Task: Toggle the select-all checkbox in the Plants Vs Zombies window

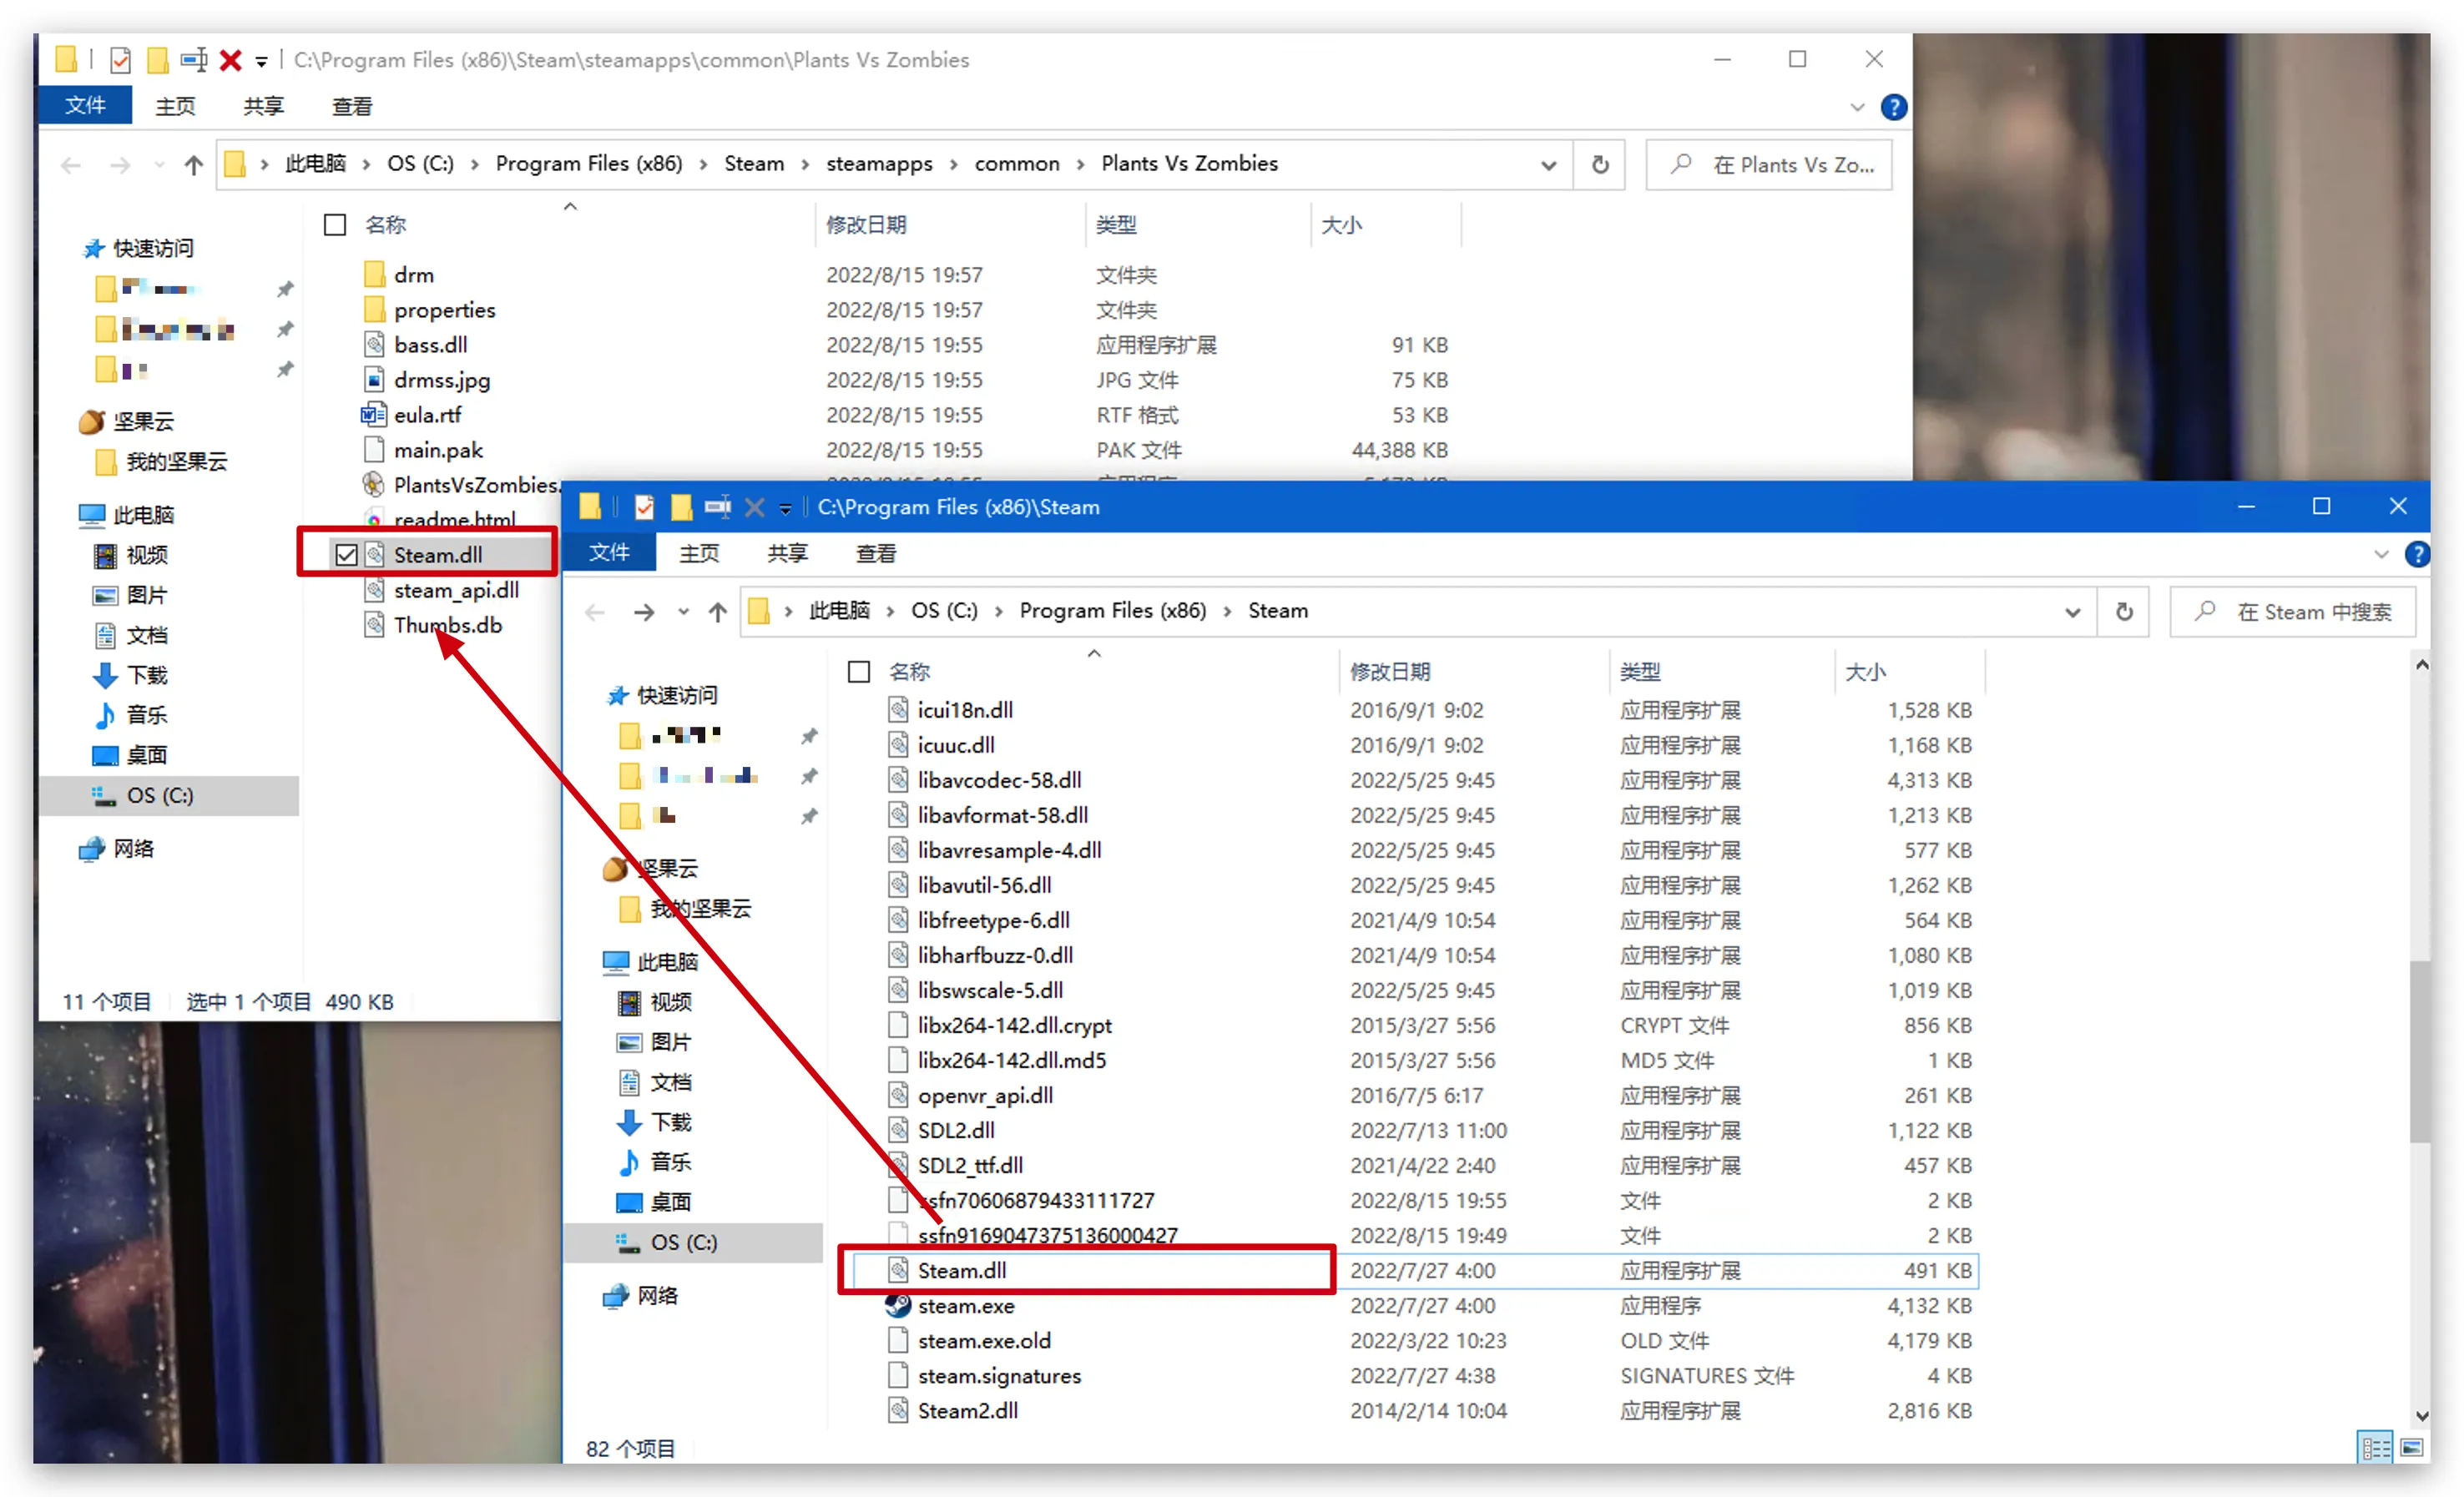Action: click(x=335, y=225)
